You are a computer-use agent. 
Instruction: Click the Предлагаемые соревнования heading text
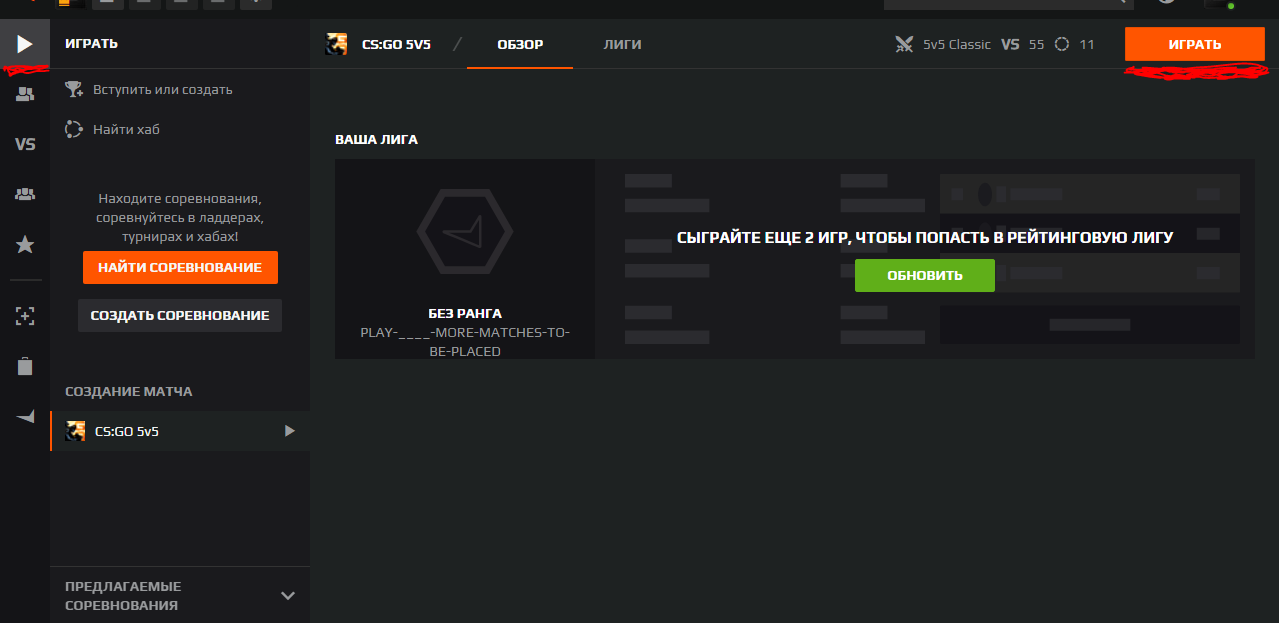[123, 596]
